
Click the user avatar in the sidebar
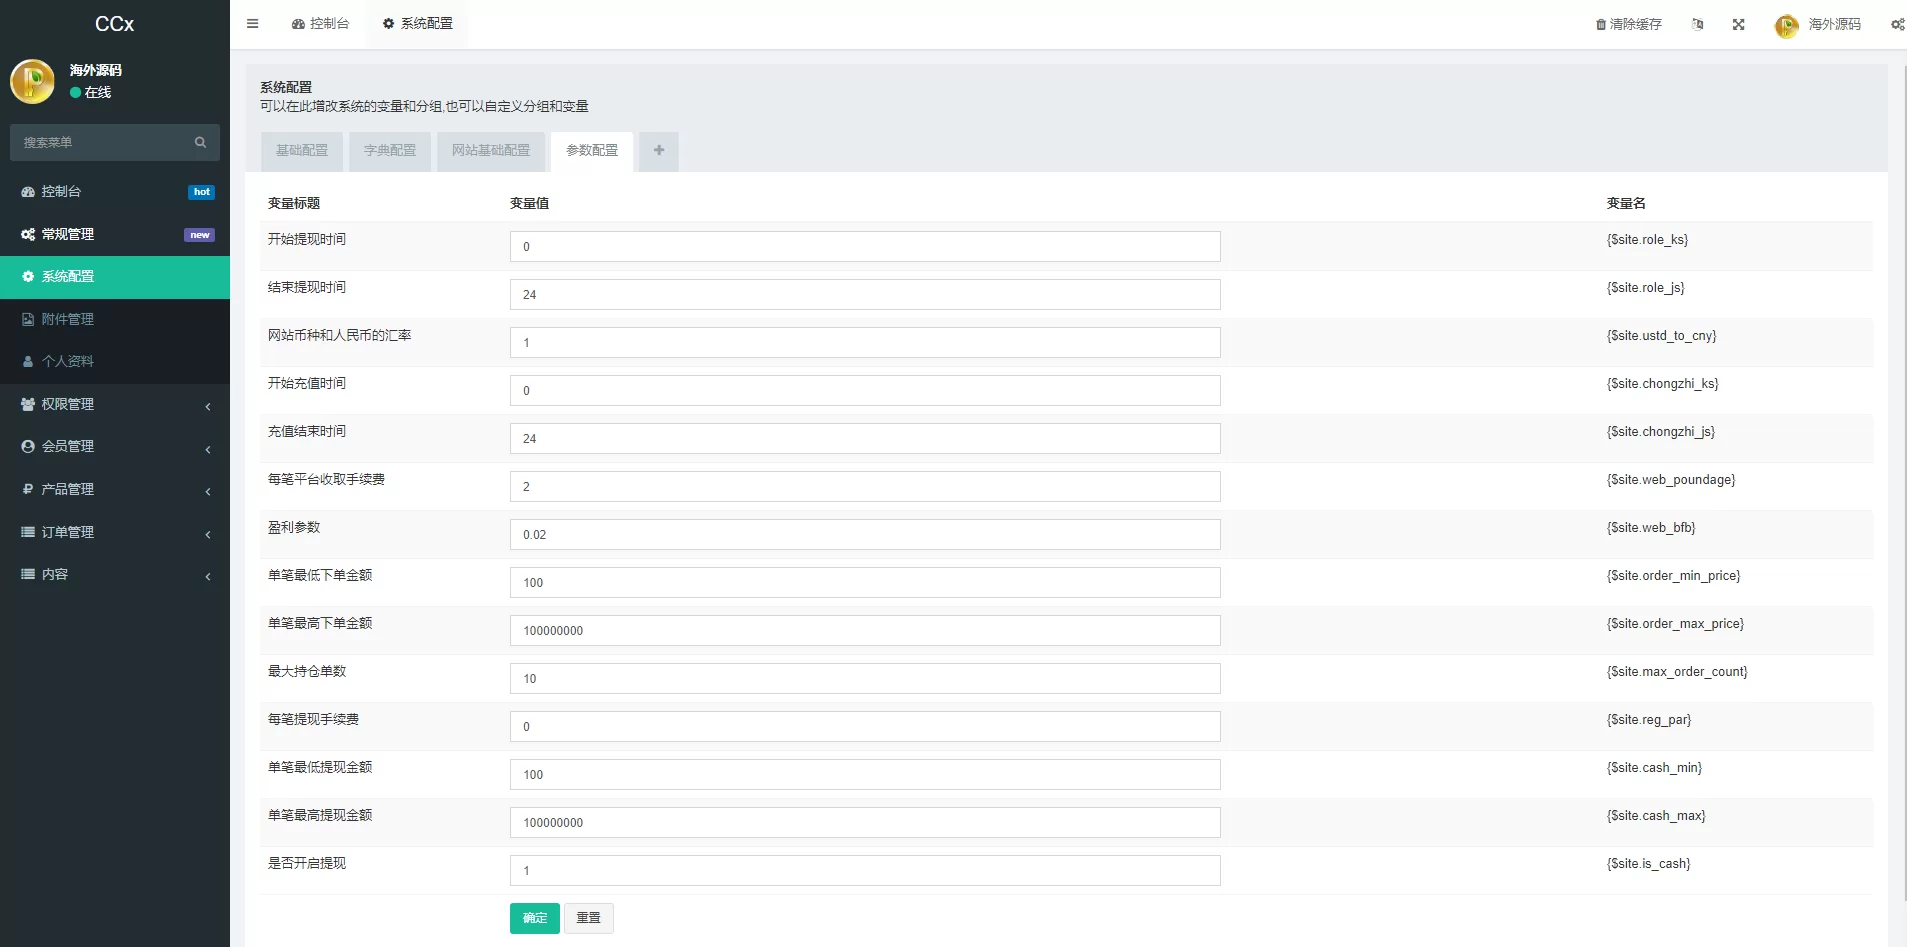(x=32, y=82)
